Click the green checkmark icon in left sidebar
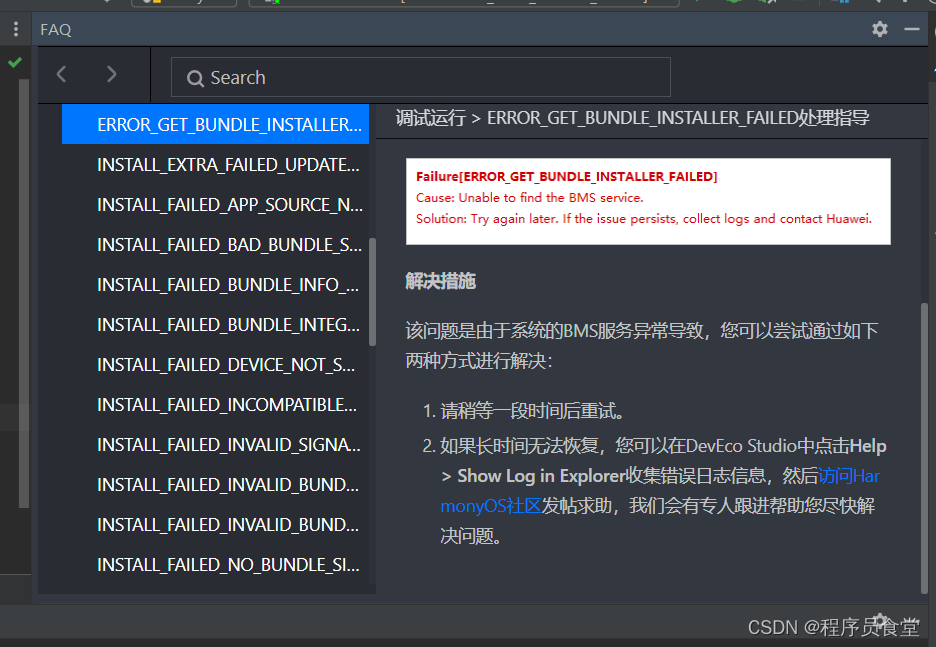Viewport: 936px width, 647px height. 14,62
